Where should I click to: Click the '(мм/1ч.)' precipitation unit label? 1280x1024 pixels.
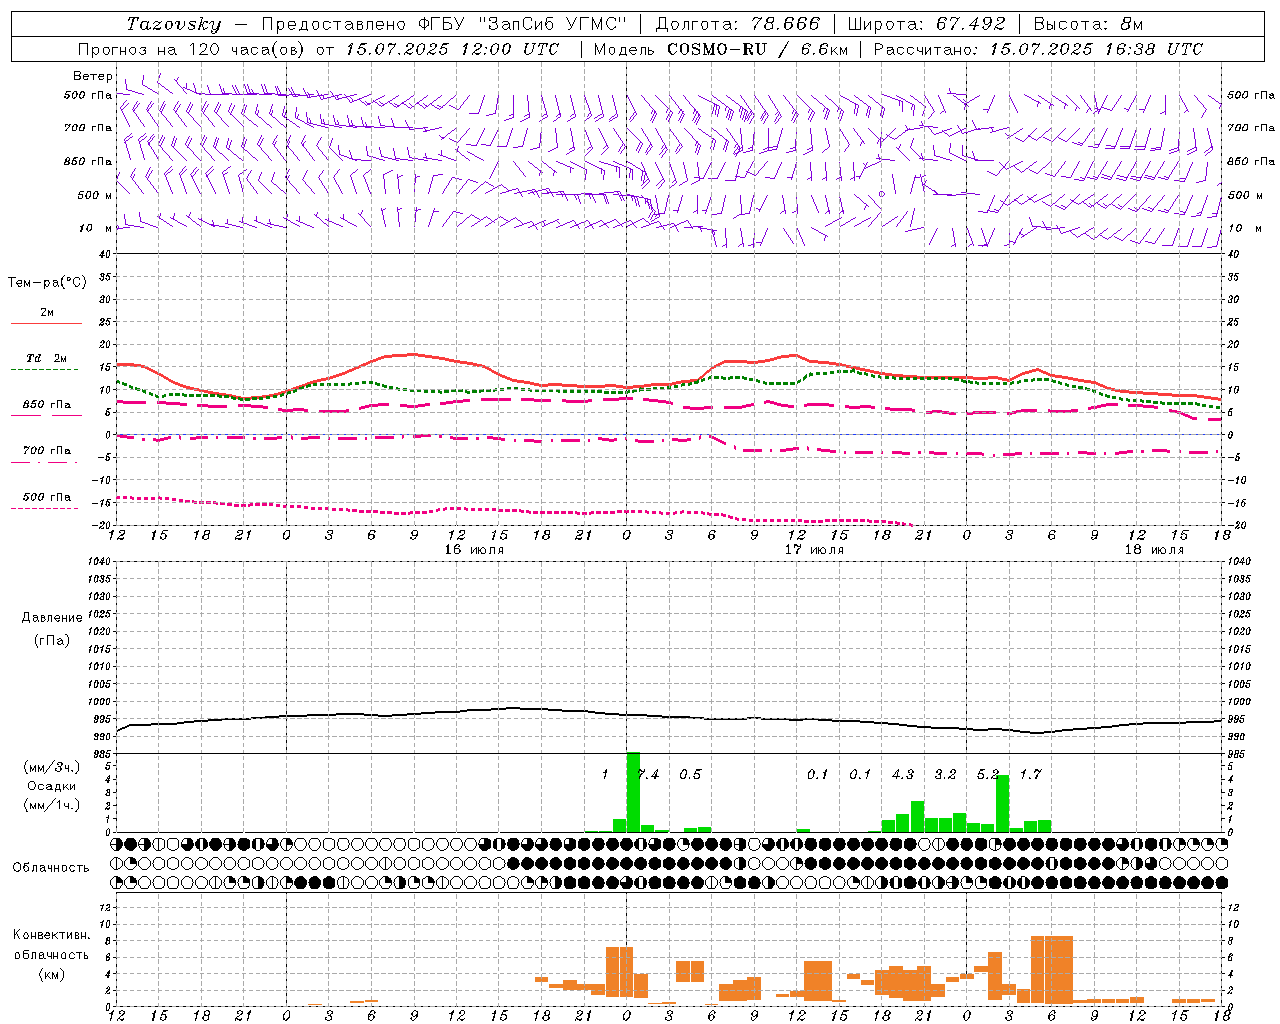click(51, 804)
